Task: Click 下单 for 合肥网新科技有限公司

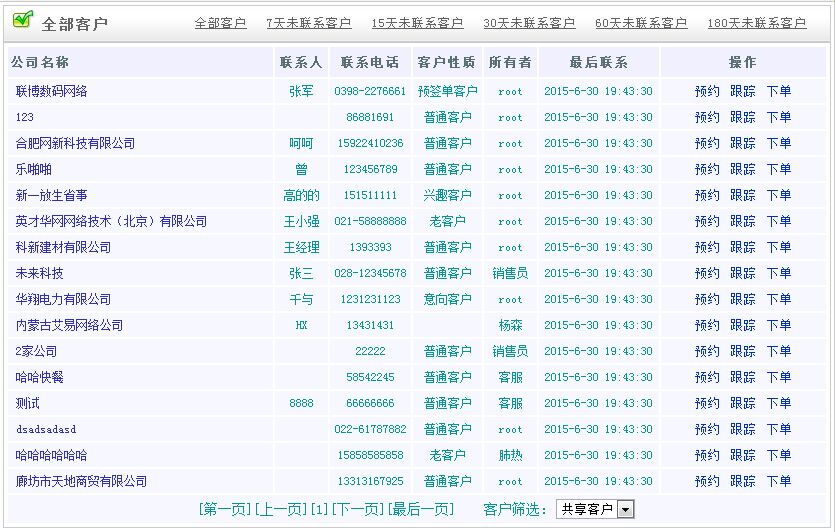Action: click(779, 143)
